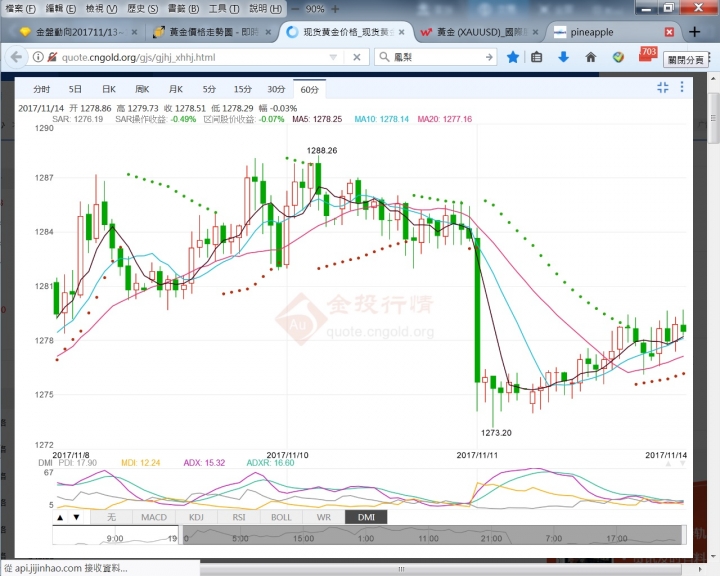Bookmark this page with the star icon
Screen dimensions: 720x576
512,57
